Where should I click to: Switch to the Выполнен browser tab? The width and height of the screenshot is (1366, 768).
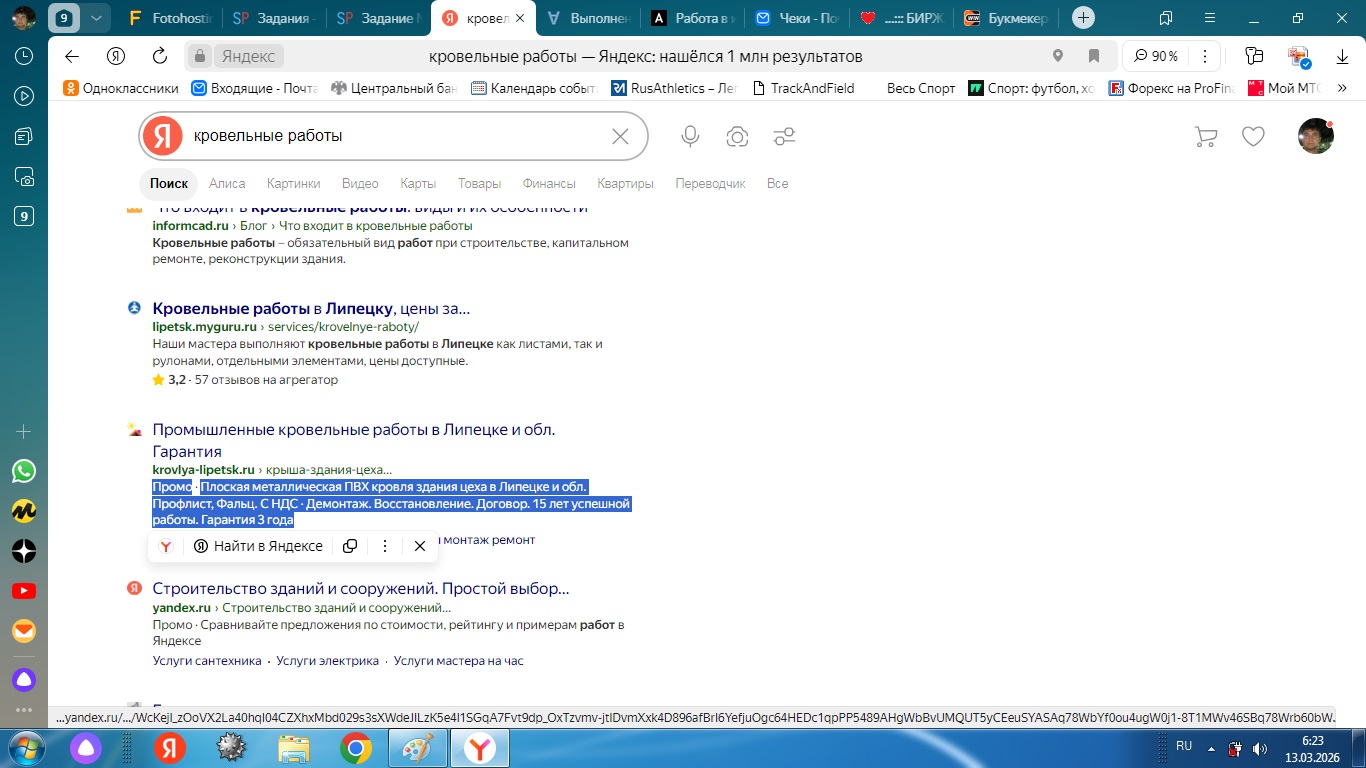point(587,18)
